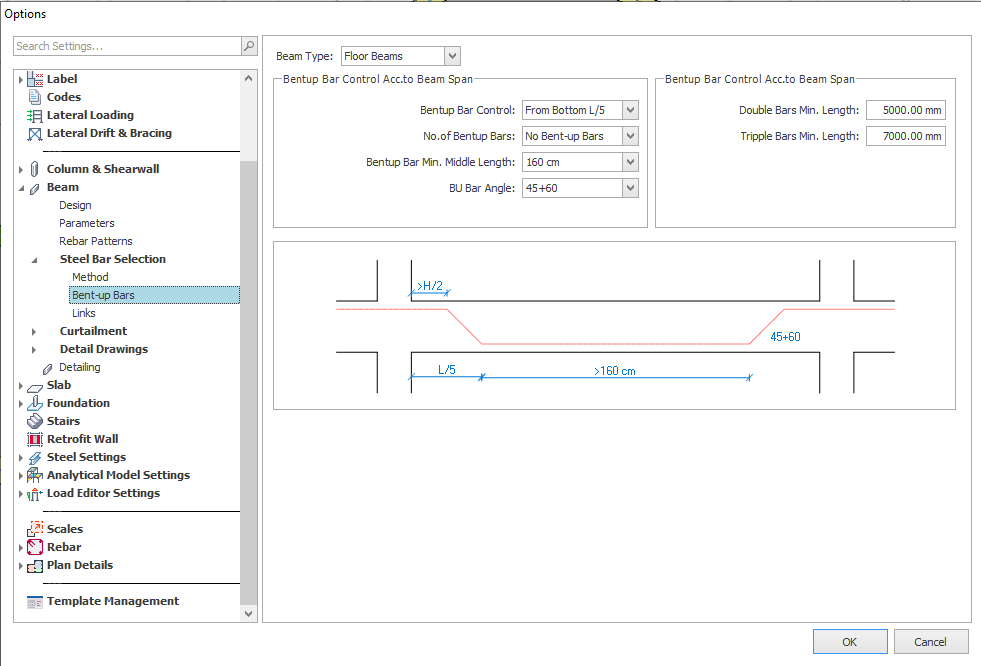The height and width of the screenshot is (666, 981).
Task: Select the Rebar Patterns item
Action: pos(96,241)
